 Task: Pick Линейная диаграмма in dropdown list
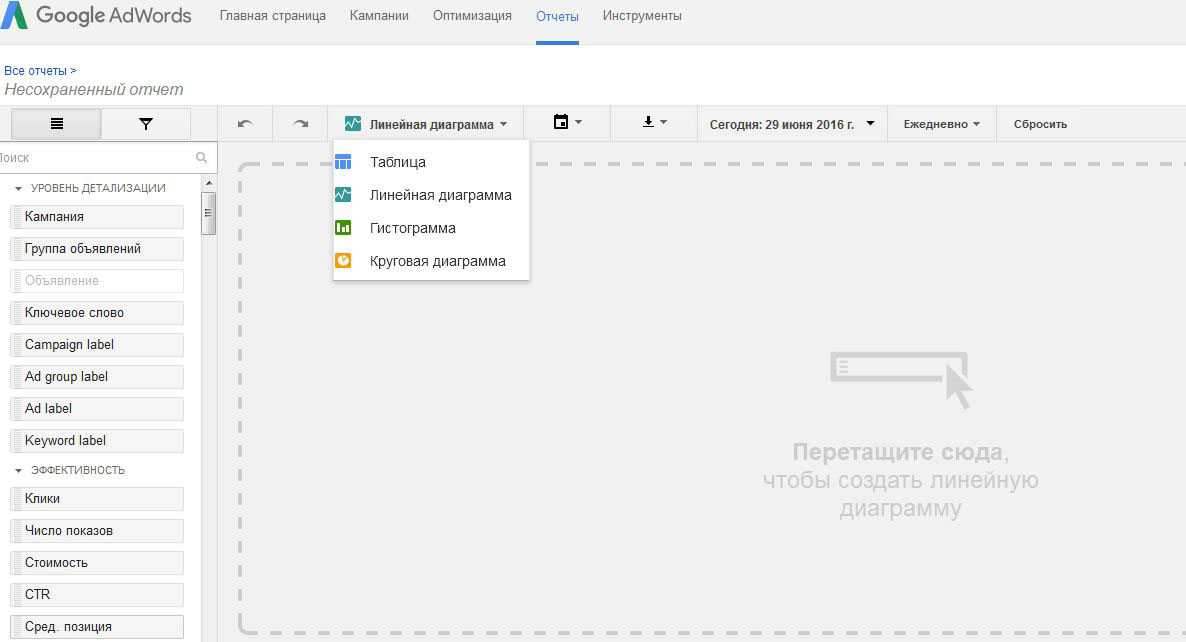coord(440,195)
